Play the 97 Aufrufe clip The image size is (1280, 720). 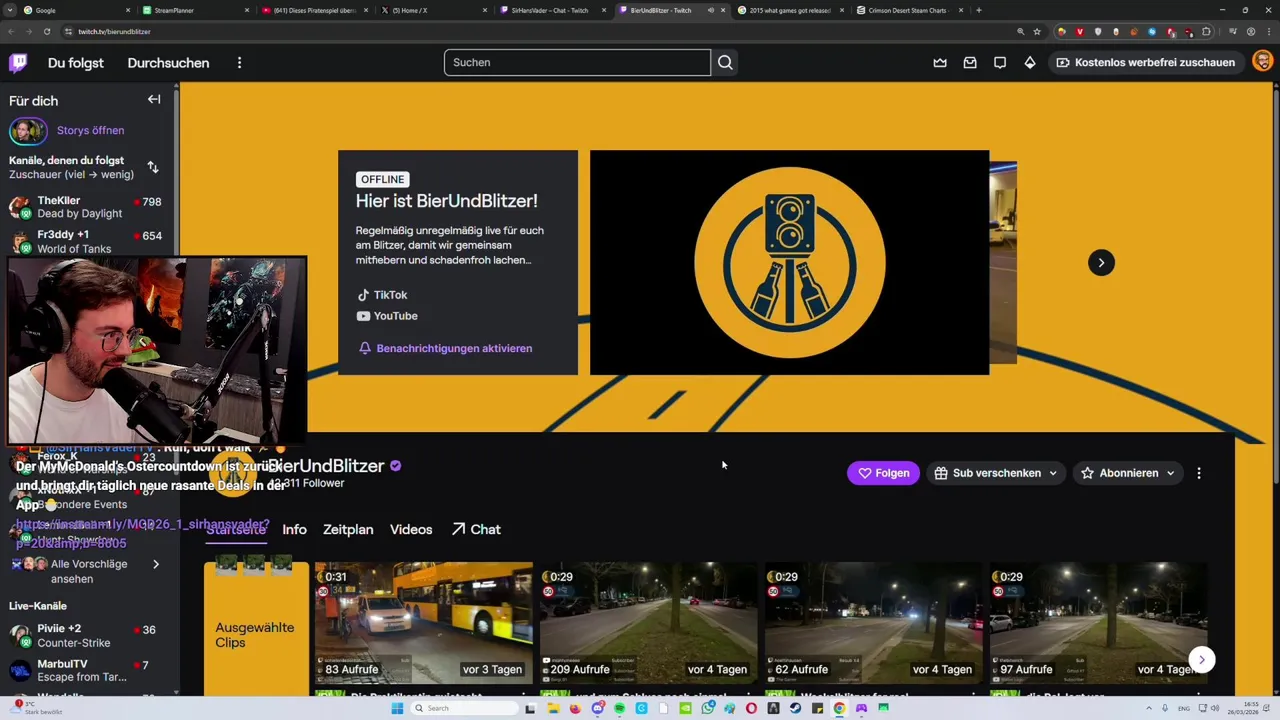1099,622
